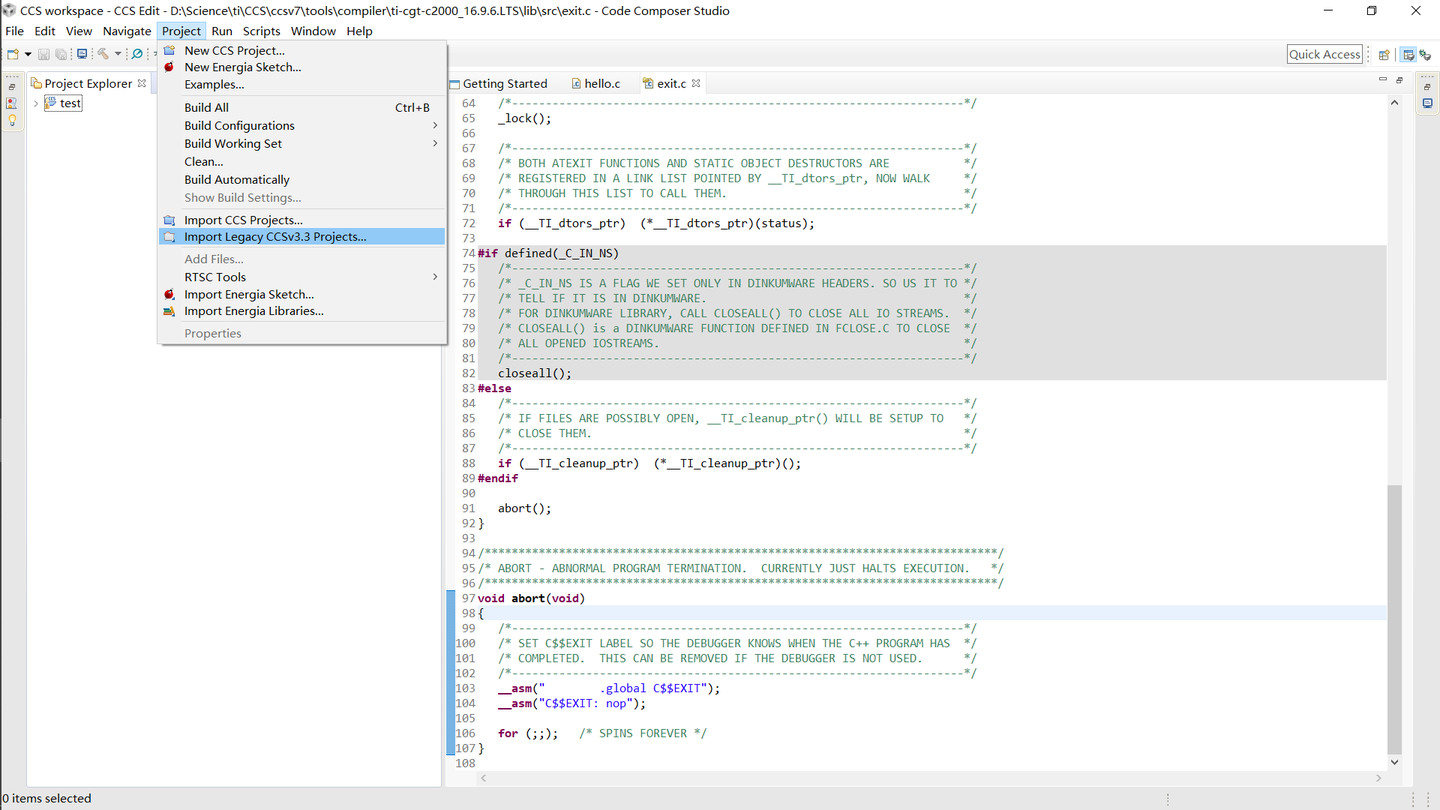Screen dimensions: 1440x810
Task: Choose New CCS Project... menu entry
Action: click(x=301, y=50)
